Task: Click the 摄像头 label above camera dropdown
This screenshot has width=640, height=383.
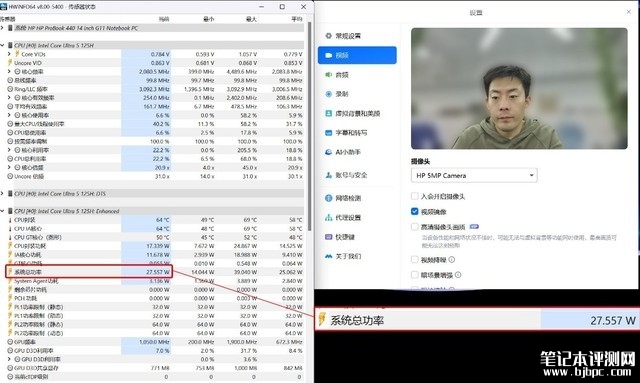Action: point(420,161)
